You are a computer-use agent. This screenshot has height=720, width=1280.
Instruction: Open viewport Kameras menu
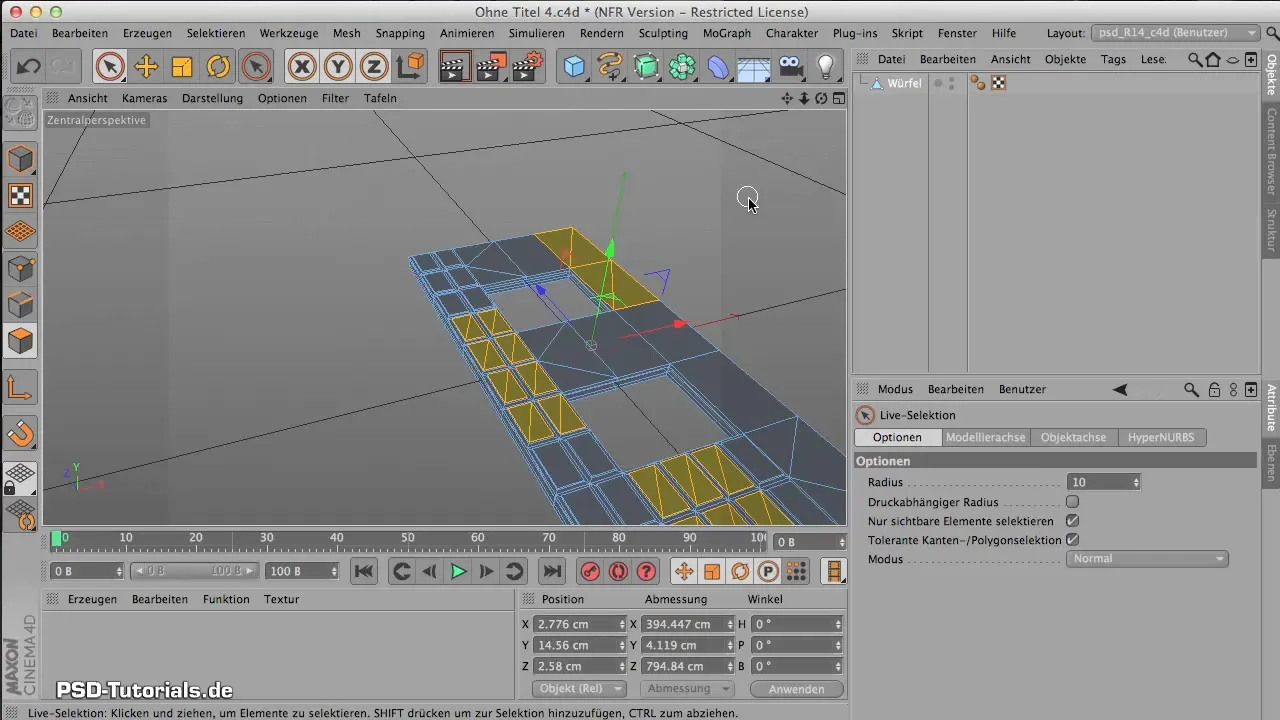(x=145, y=98)
